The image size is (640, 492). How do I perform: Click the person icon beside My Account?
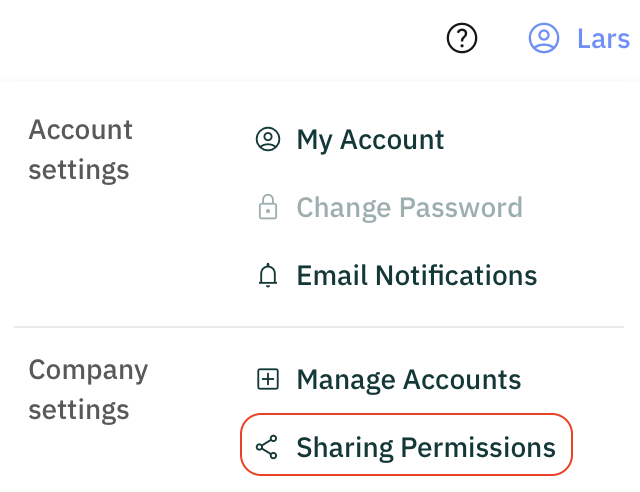point(268,140)
